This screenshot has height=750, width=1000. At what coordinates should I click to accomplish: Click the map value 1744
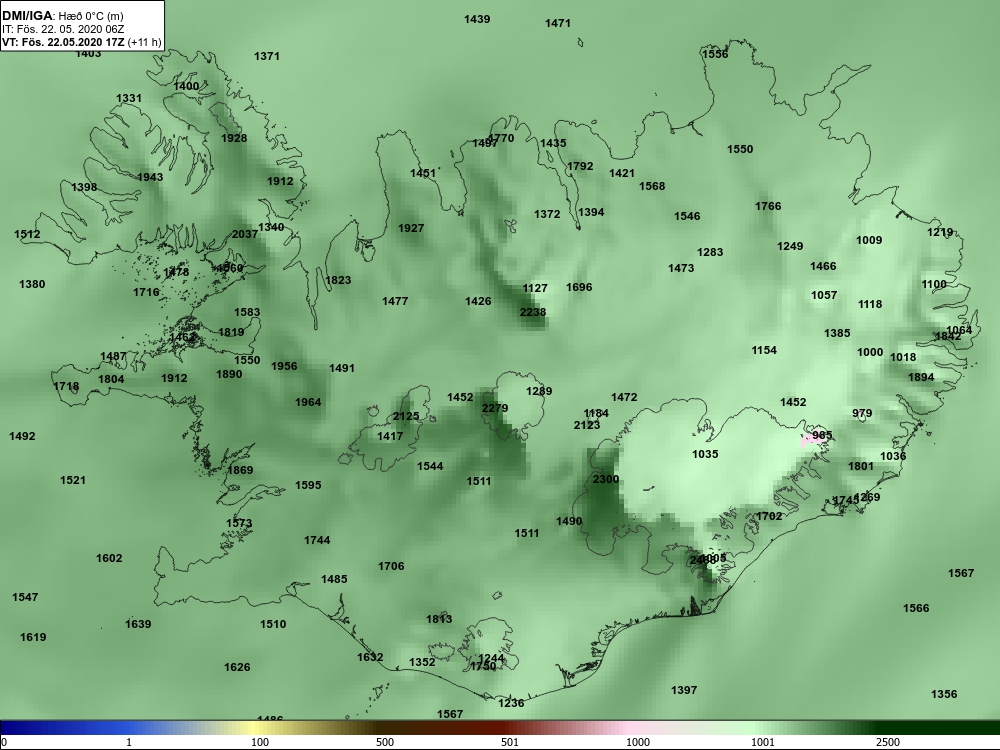[317, 540]
